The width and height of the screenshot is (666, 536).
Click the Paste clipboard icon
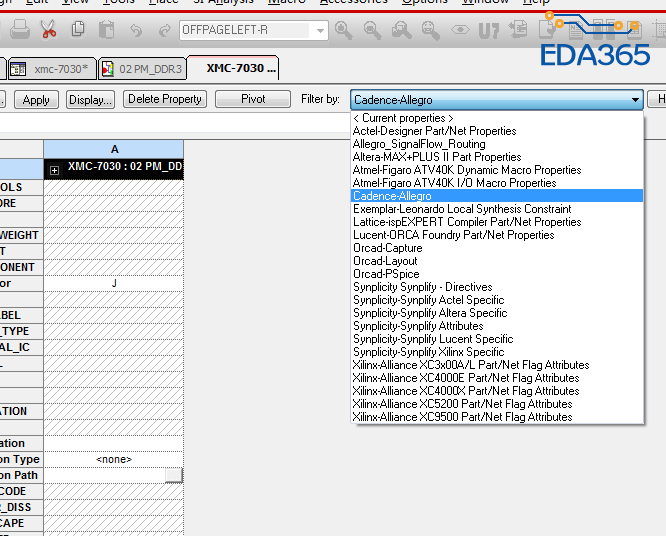click(106, 30)
